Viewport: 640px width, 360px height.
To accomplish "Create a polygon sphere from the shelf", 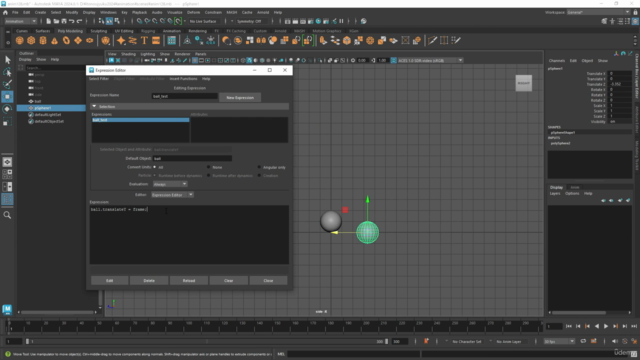I will point(19,40).
